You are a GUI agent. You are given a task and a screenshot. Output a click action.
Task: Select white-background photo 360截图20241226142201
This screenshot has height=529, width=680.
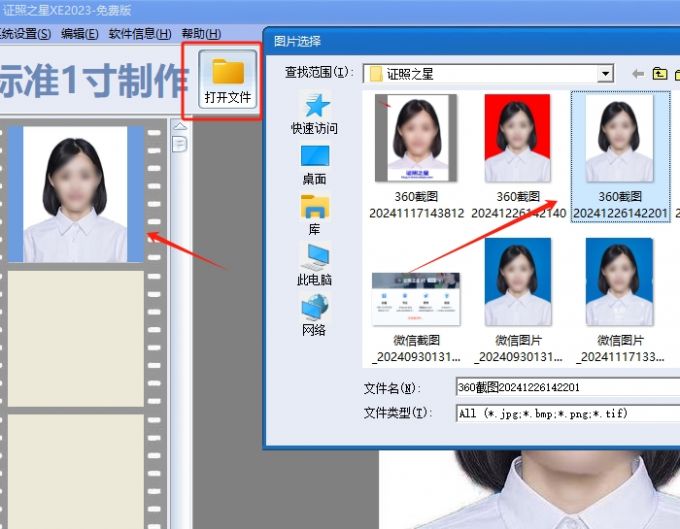(620, 157)
